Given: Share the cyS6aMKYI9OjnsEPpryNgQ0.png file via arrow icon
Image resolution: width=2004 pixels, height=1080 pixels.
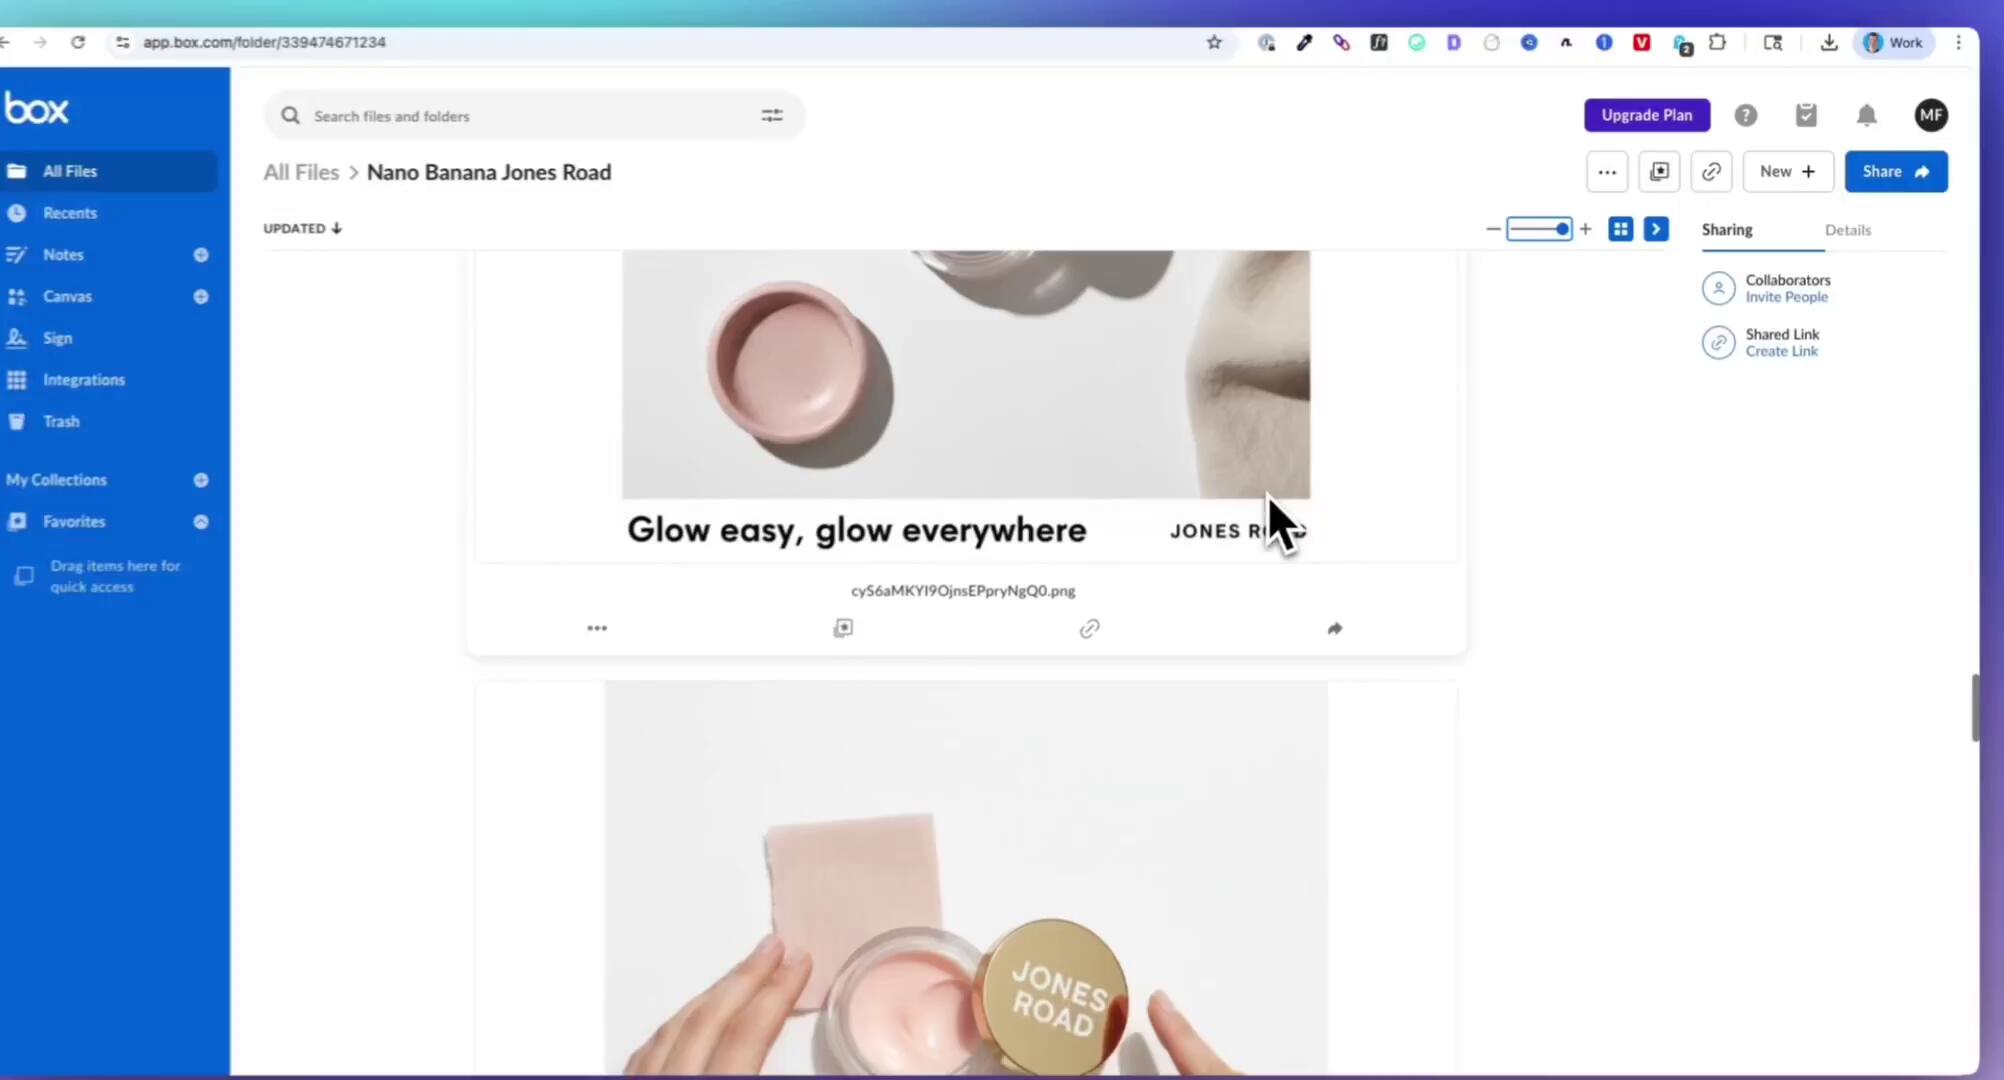Looking at the screenshot, I should click(x=1334, y=628).
